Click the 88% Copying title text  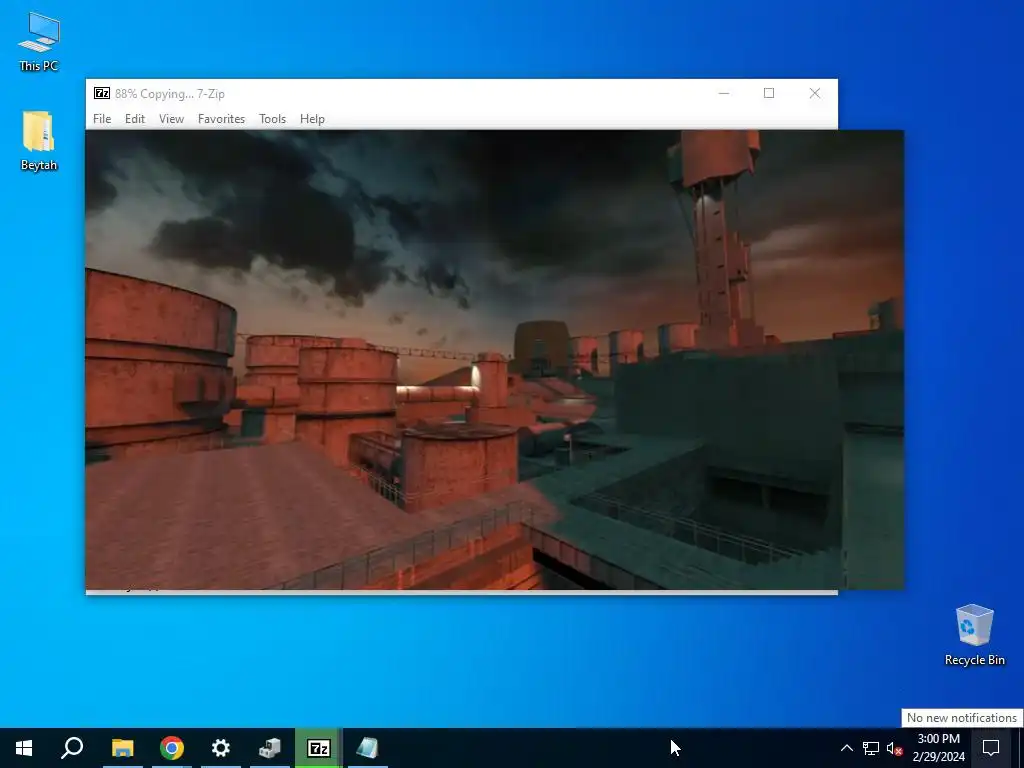(x=170, y=93)
